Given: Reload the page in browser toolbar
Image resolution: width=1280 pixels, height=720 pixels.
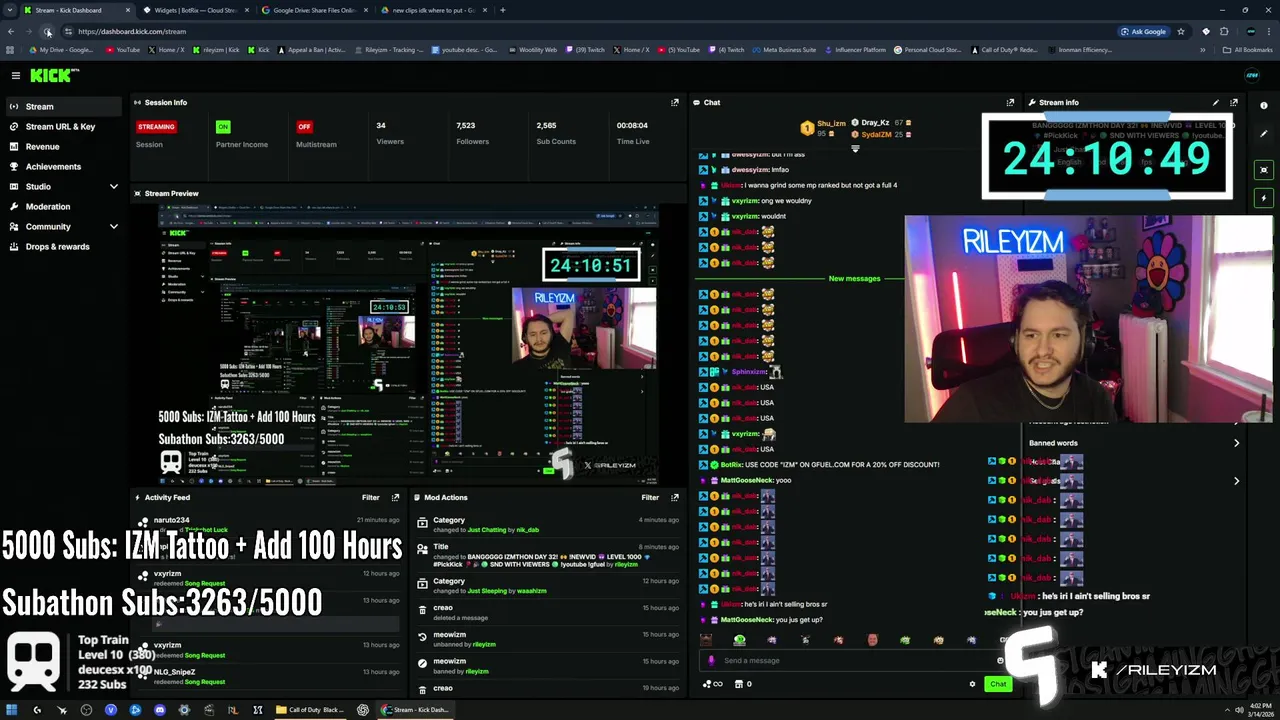Looking at the screenshot, I should pos(47,31).
